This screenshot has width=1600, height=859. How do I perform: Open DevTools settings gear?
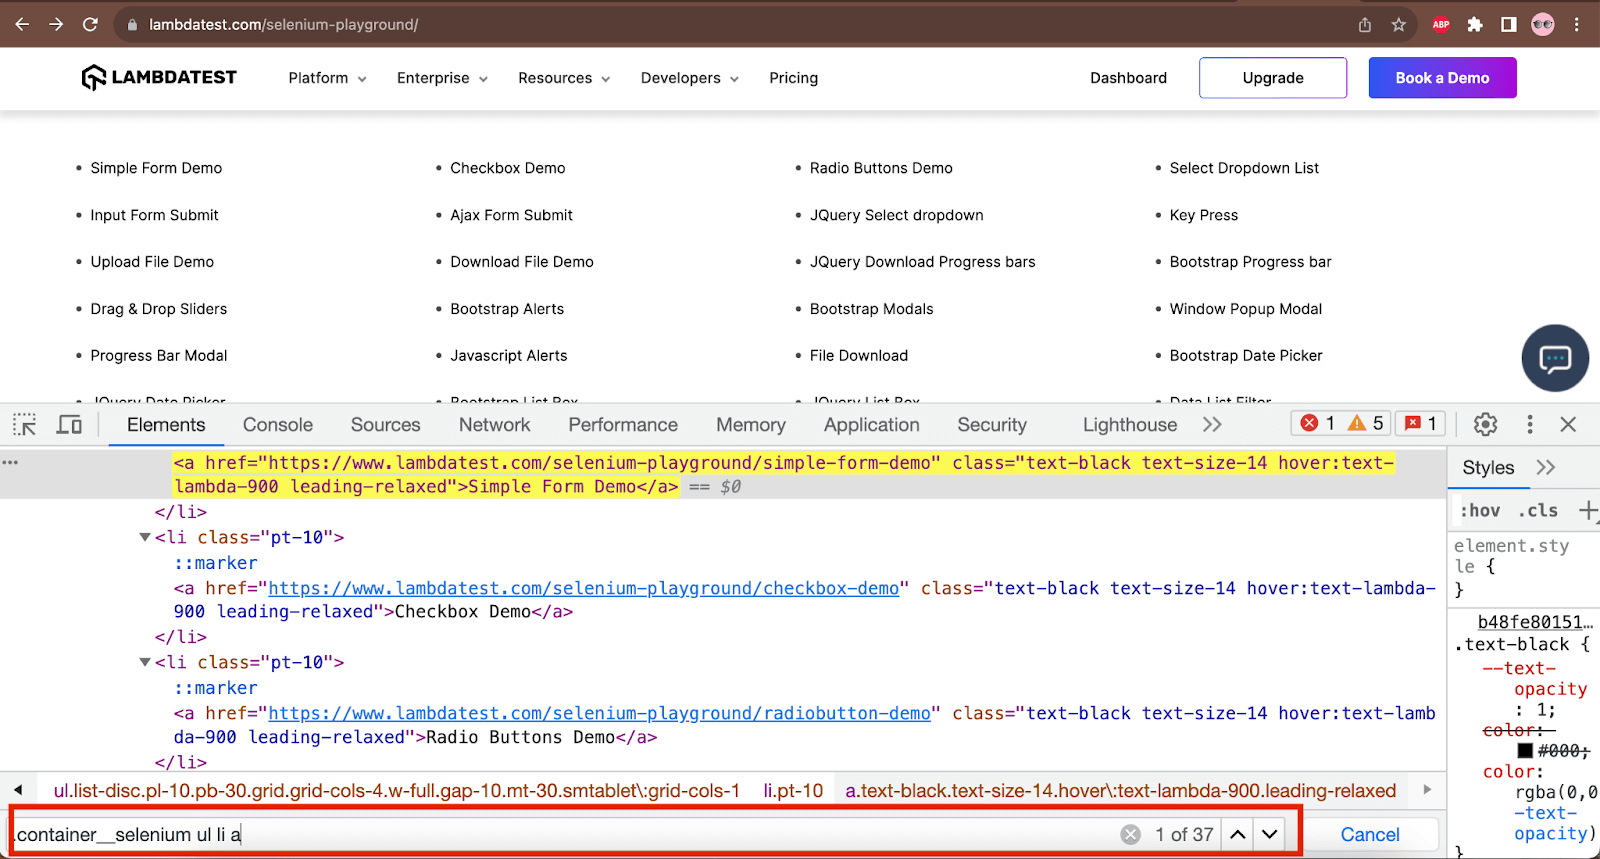[x=1486, y=424]
